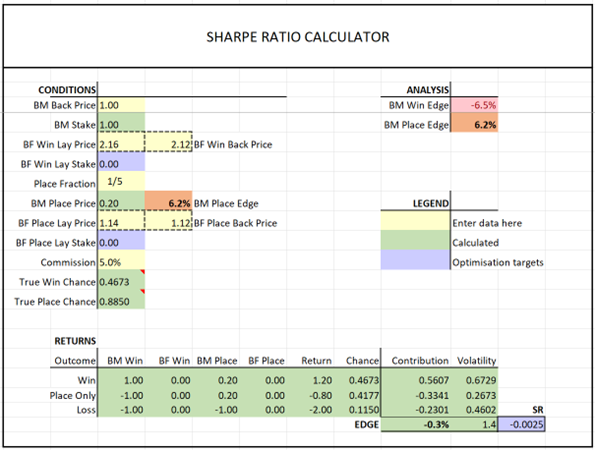
Task: Click the EDGE -0.3% total cell
Action: pyautogui.click(x=415, y=424)
